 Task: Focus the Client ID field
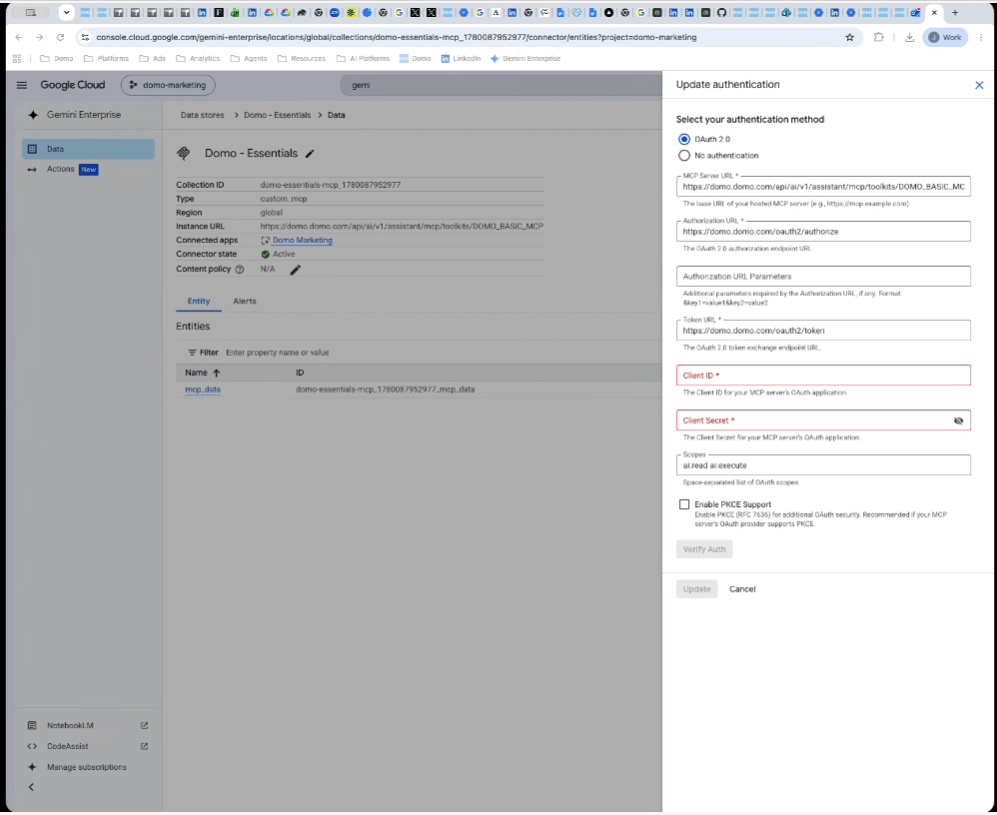tap(823, 376)
